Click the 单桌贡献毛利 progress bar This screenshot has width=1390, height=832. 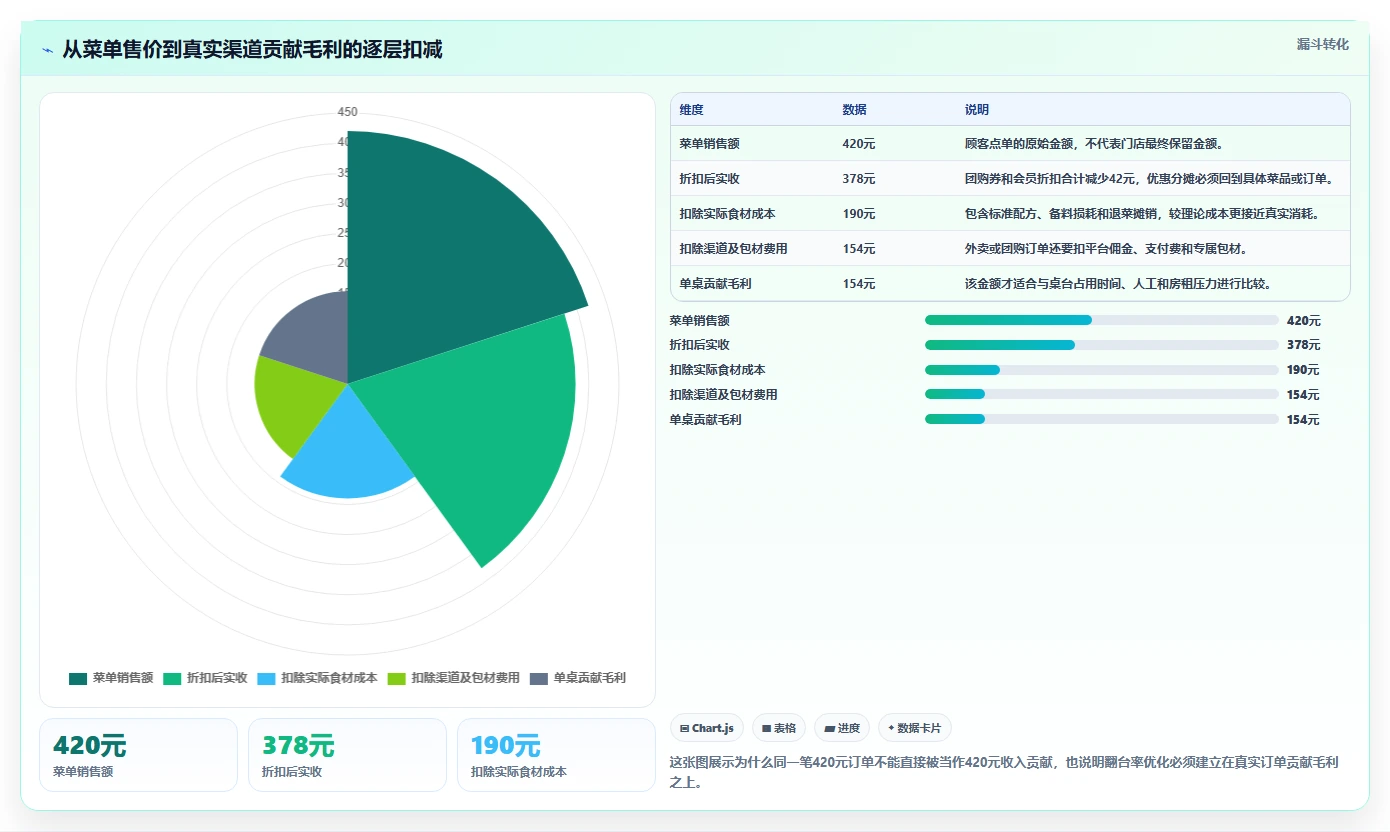pos(1101,419)
